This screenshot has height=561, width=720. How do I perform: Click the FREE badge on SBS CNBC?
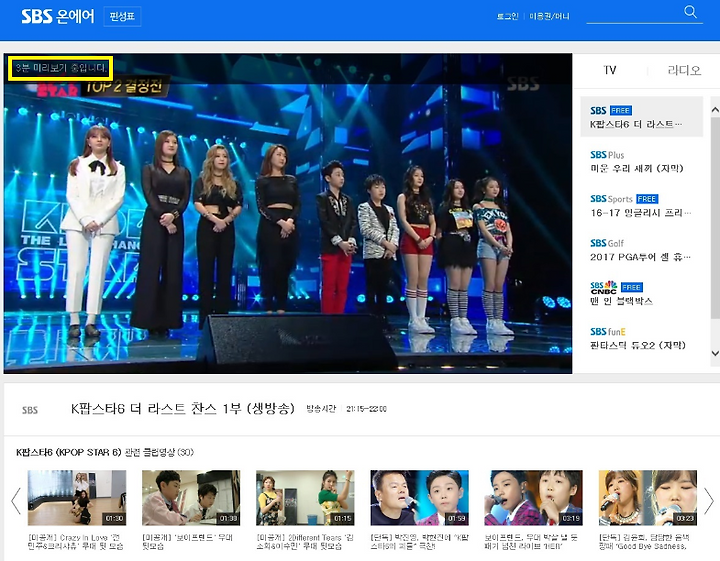631,287
